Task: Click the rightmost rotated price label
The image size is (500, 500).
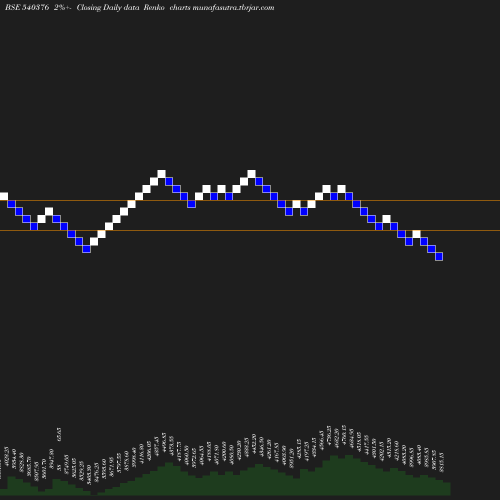Action: [x=442, y=462]
